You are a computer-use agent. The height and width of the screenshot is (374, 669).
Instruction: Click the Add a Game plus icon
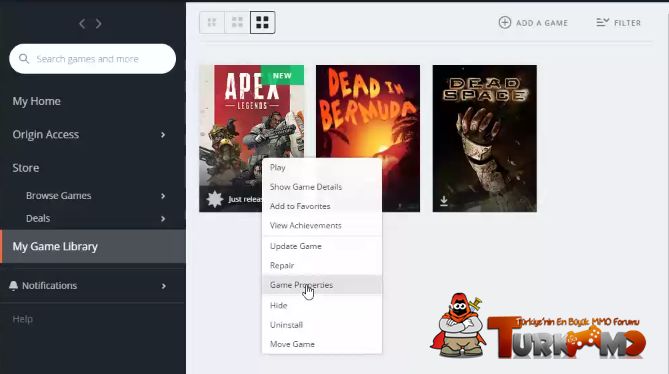(505, 23)
